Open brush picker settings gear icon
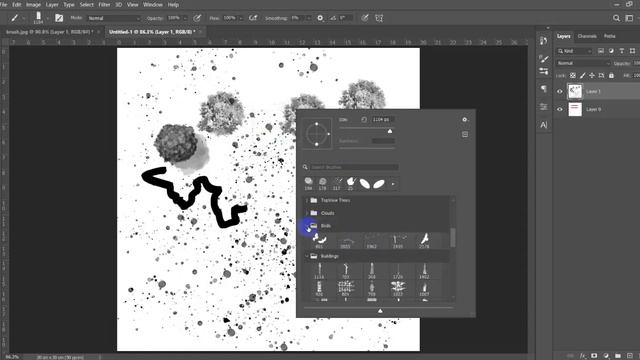640x360 pixels. click(x=464, y=120)
